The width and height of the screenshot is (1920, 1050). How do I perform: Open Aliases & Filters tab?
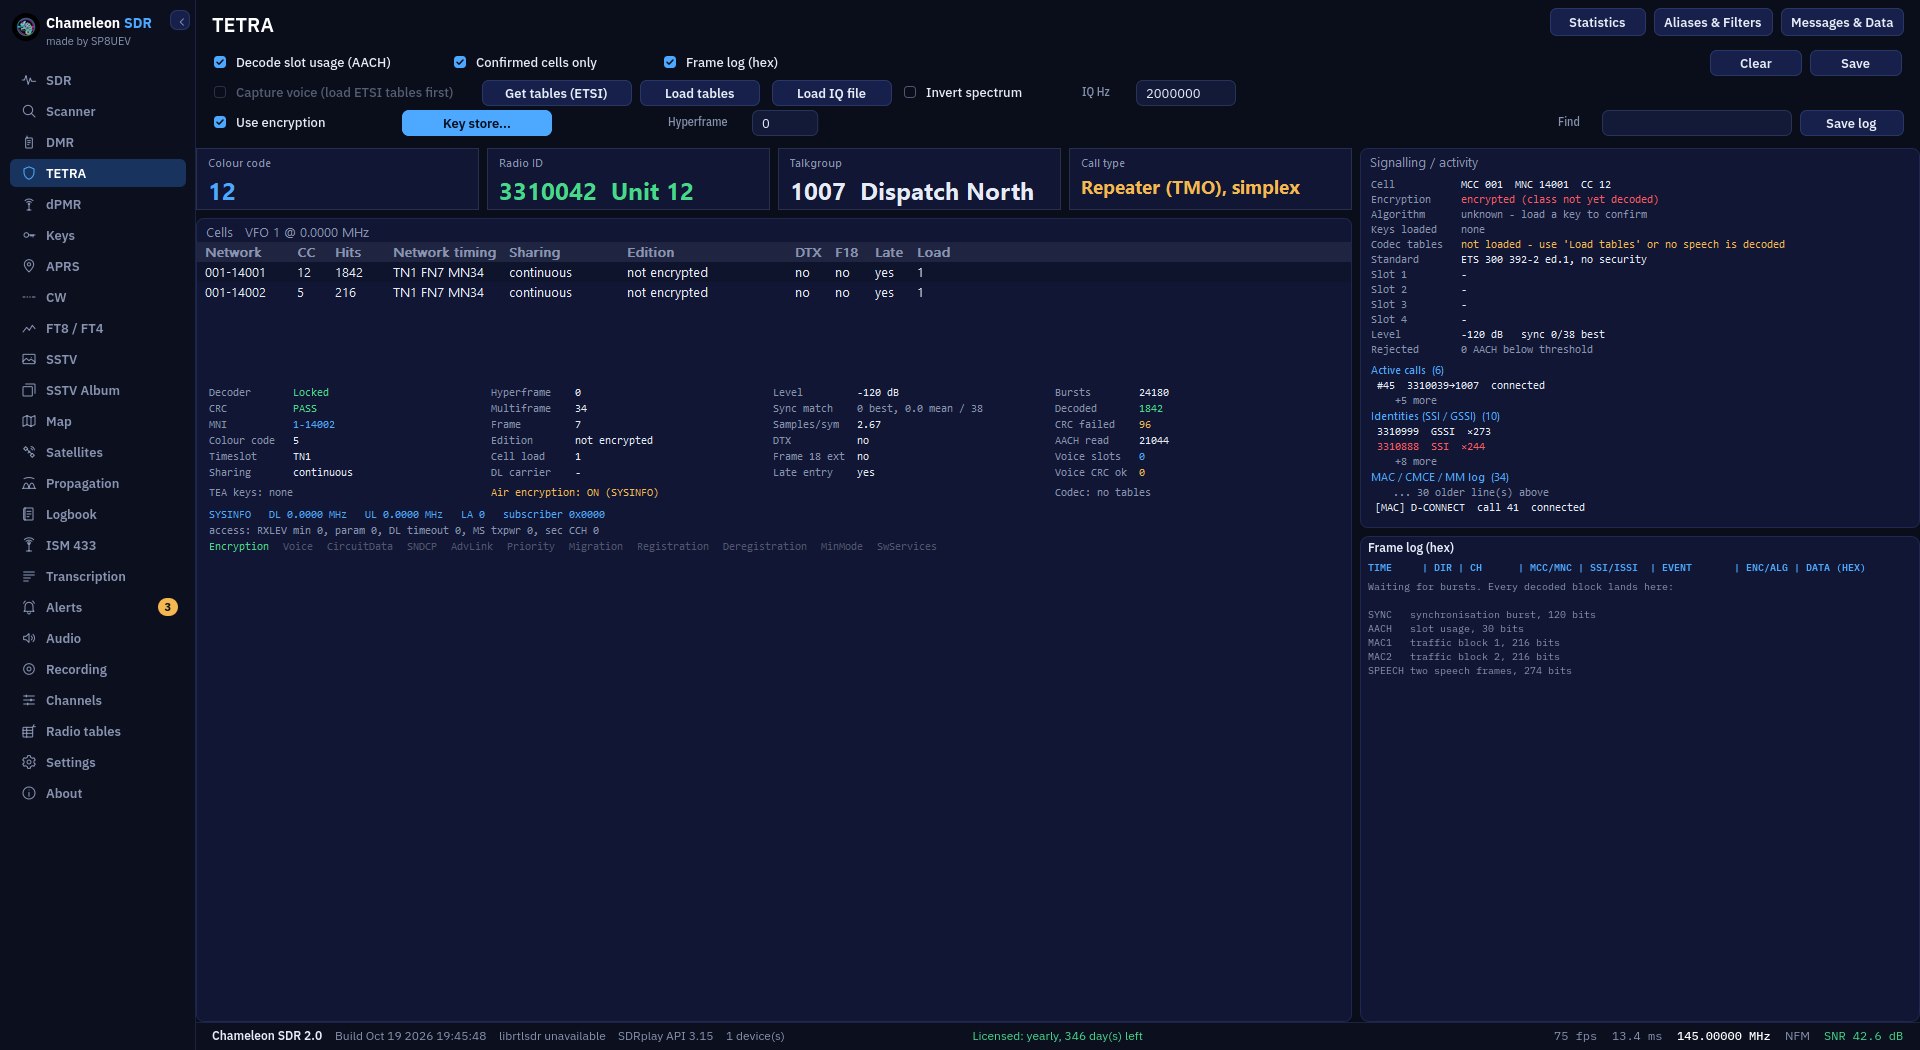[x=1712, y=22]
